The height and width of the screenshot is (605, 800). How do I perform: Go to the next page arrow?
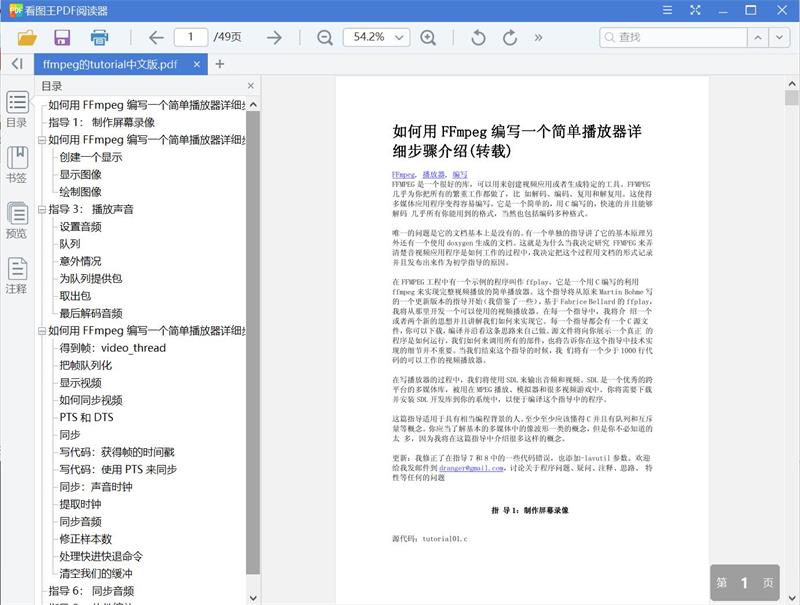point(274,37)
